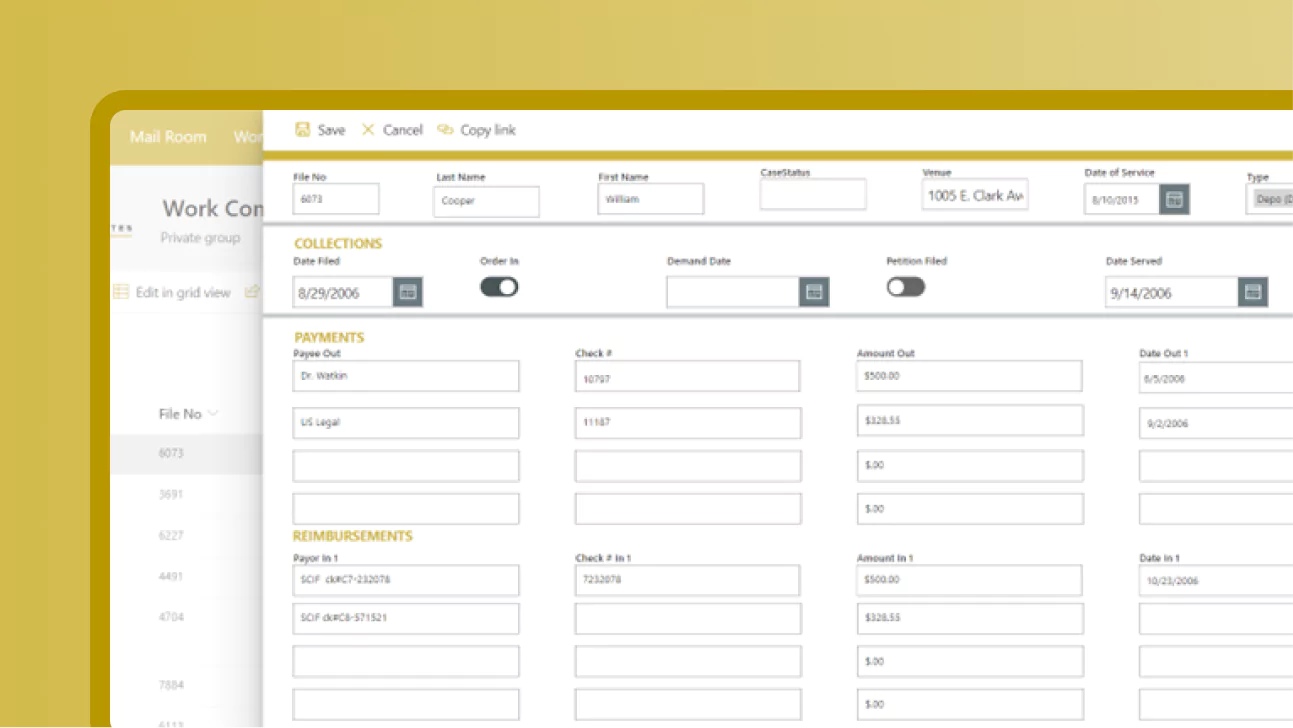Toggle the Petition Filed switch on
The image size is (1293, 728).
click(905, 287)
